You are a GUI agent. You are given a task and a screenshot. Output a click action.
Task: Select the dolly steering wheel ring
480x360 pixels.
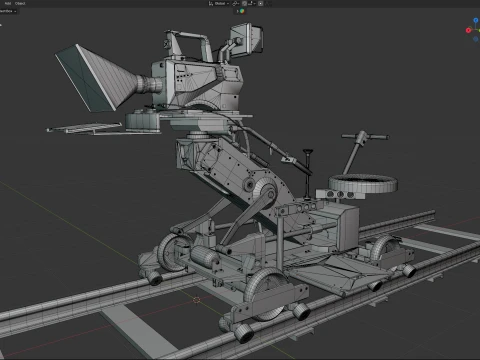(363, 183)
